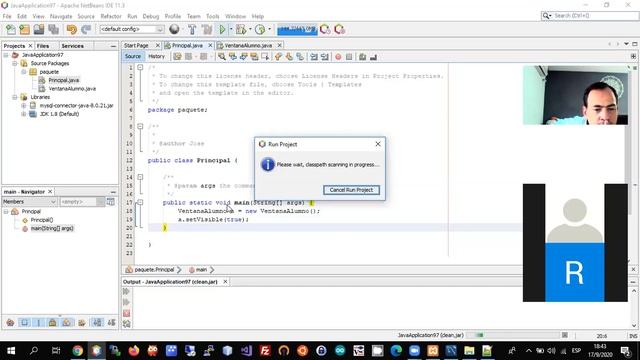Undo the last edit

[x=72, y=29]
